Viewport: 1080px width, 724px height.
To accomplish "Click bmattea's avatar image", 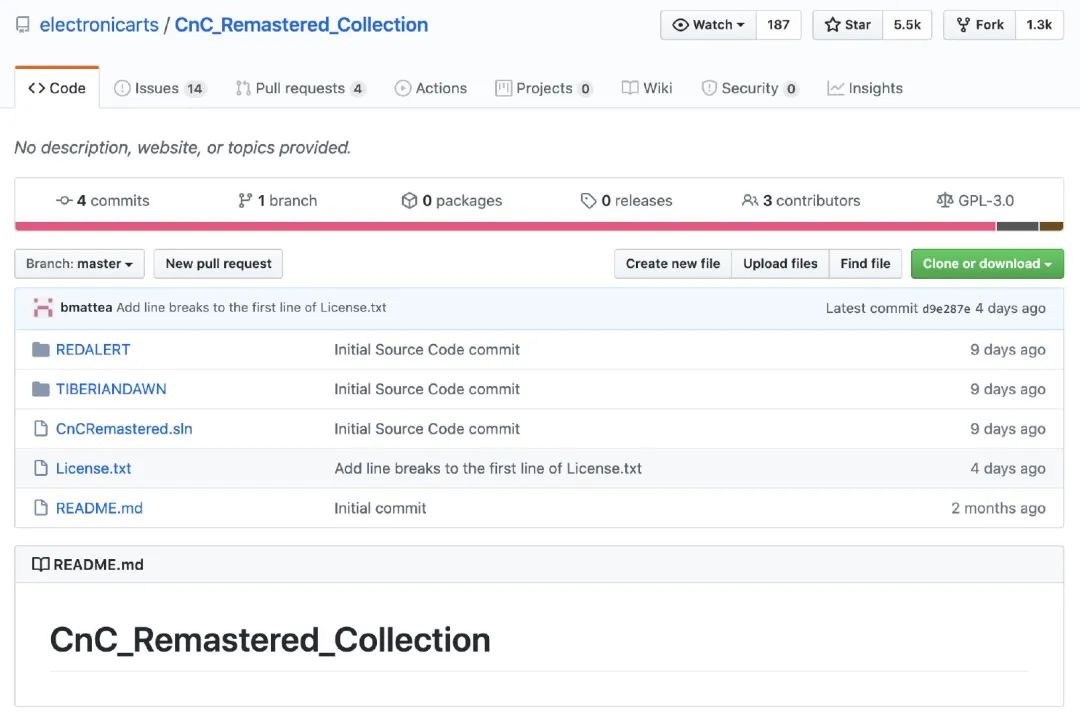I will (43, 308).
